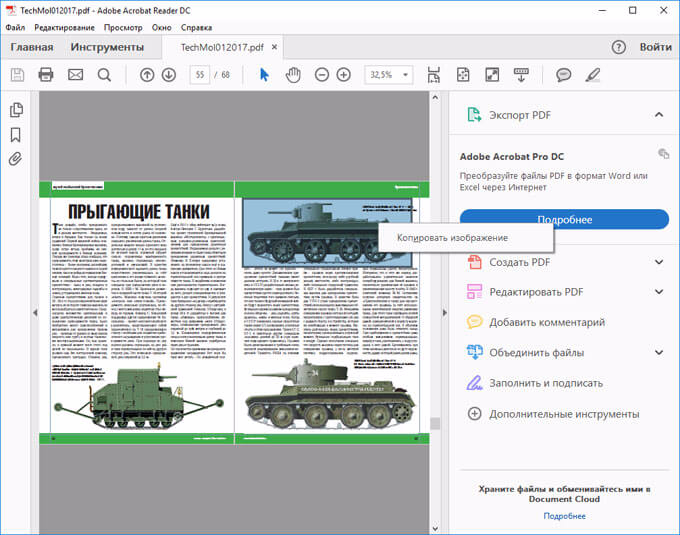Click Export PDF tool icon

[474, 115]
